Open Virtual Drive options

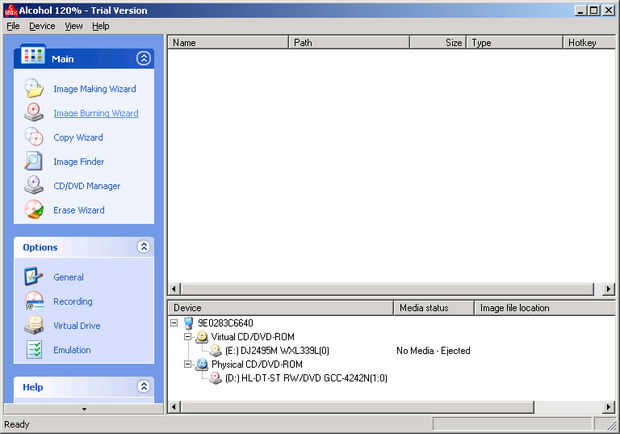pyautogui.click(x=77, y=326)
